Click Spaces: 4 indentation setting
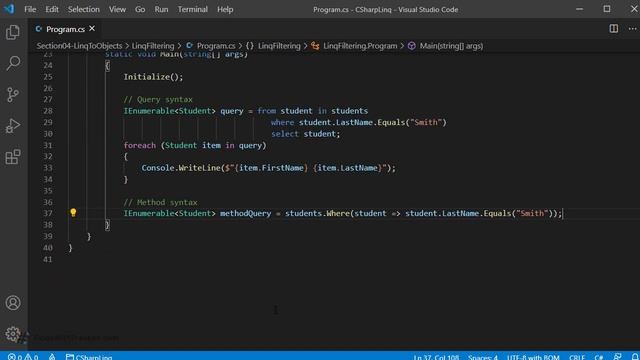 coord(483,357)
